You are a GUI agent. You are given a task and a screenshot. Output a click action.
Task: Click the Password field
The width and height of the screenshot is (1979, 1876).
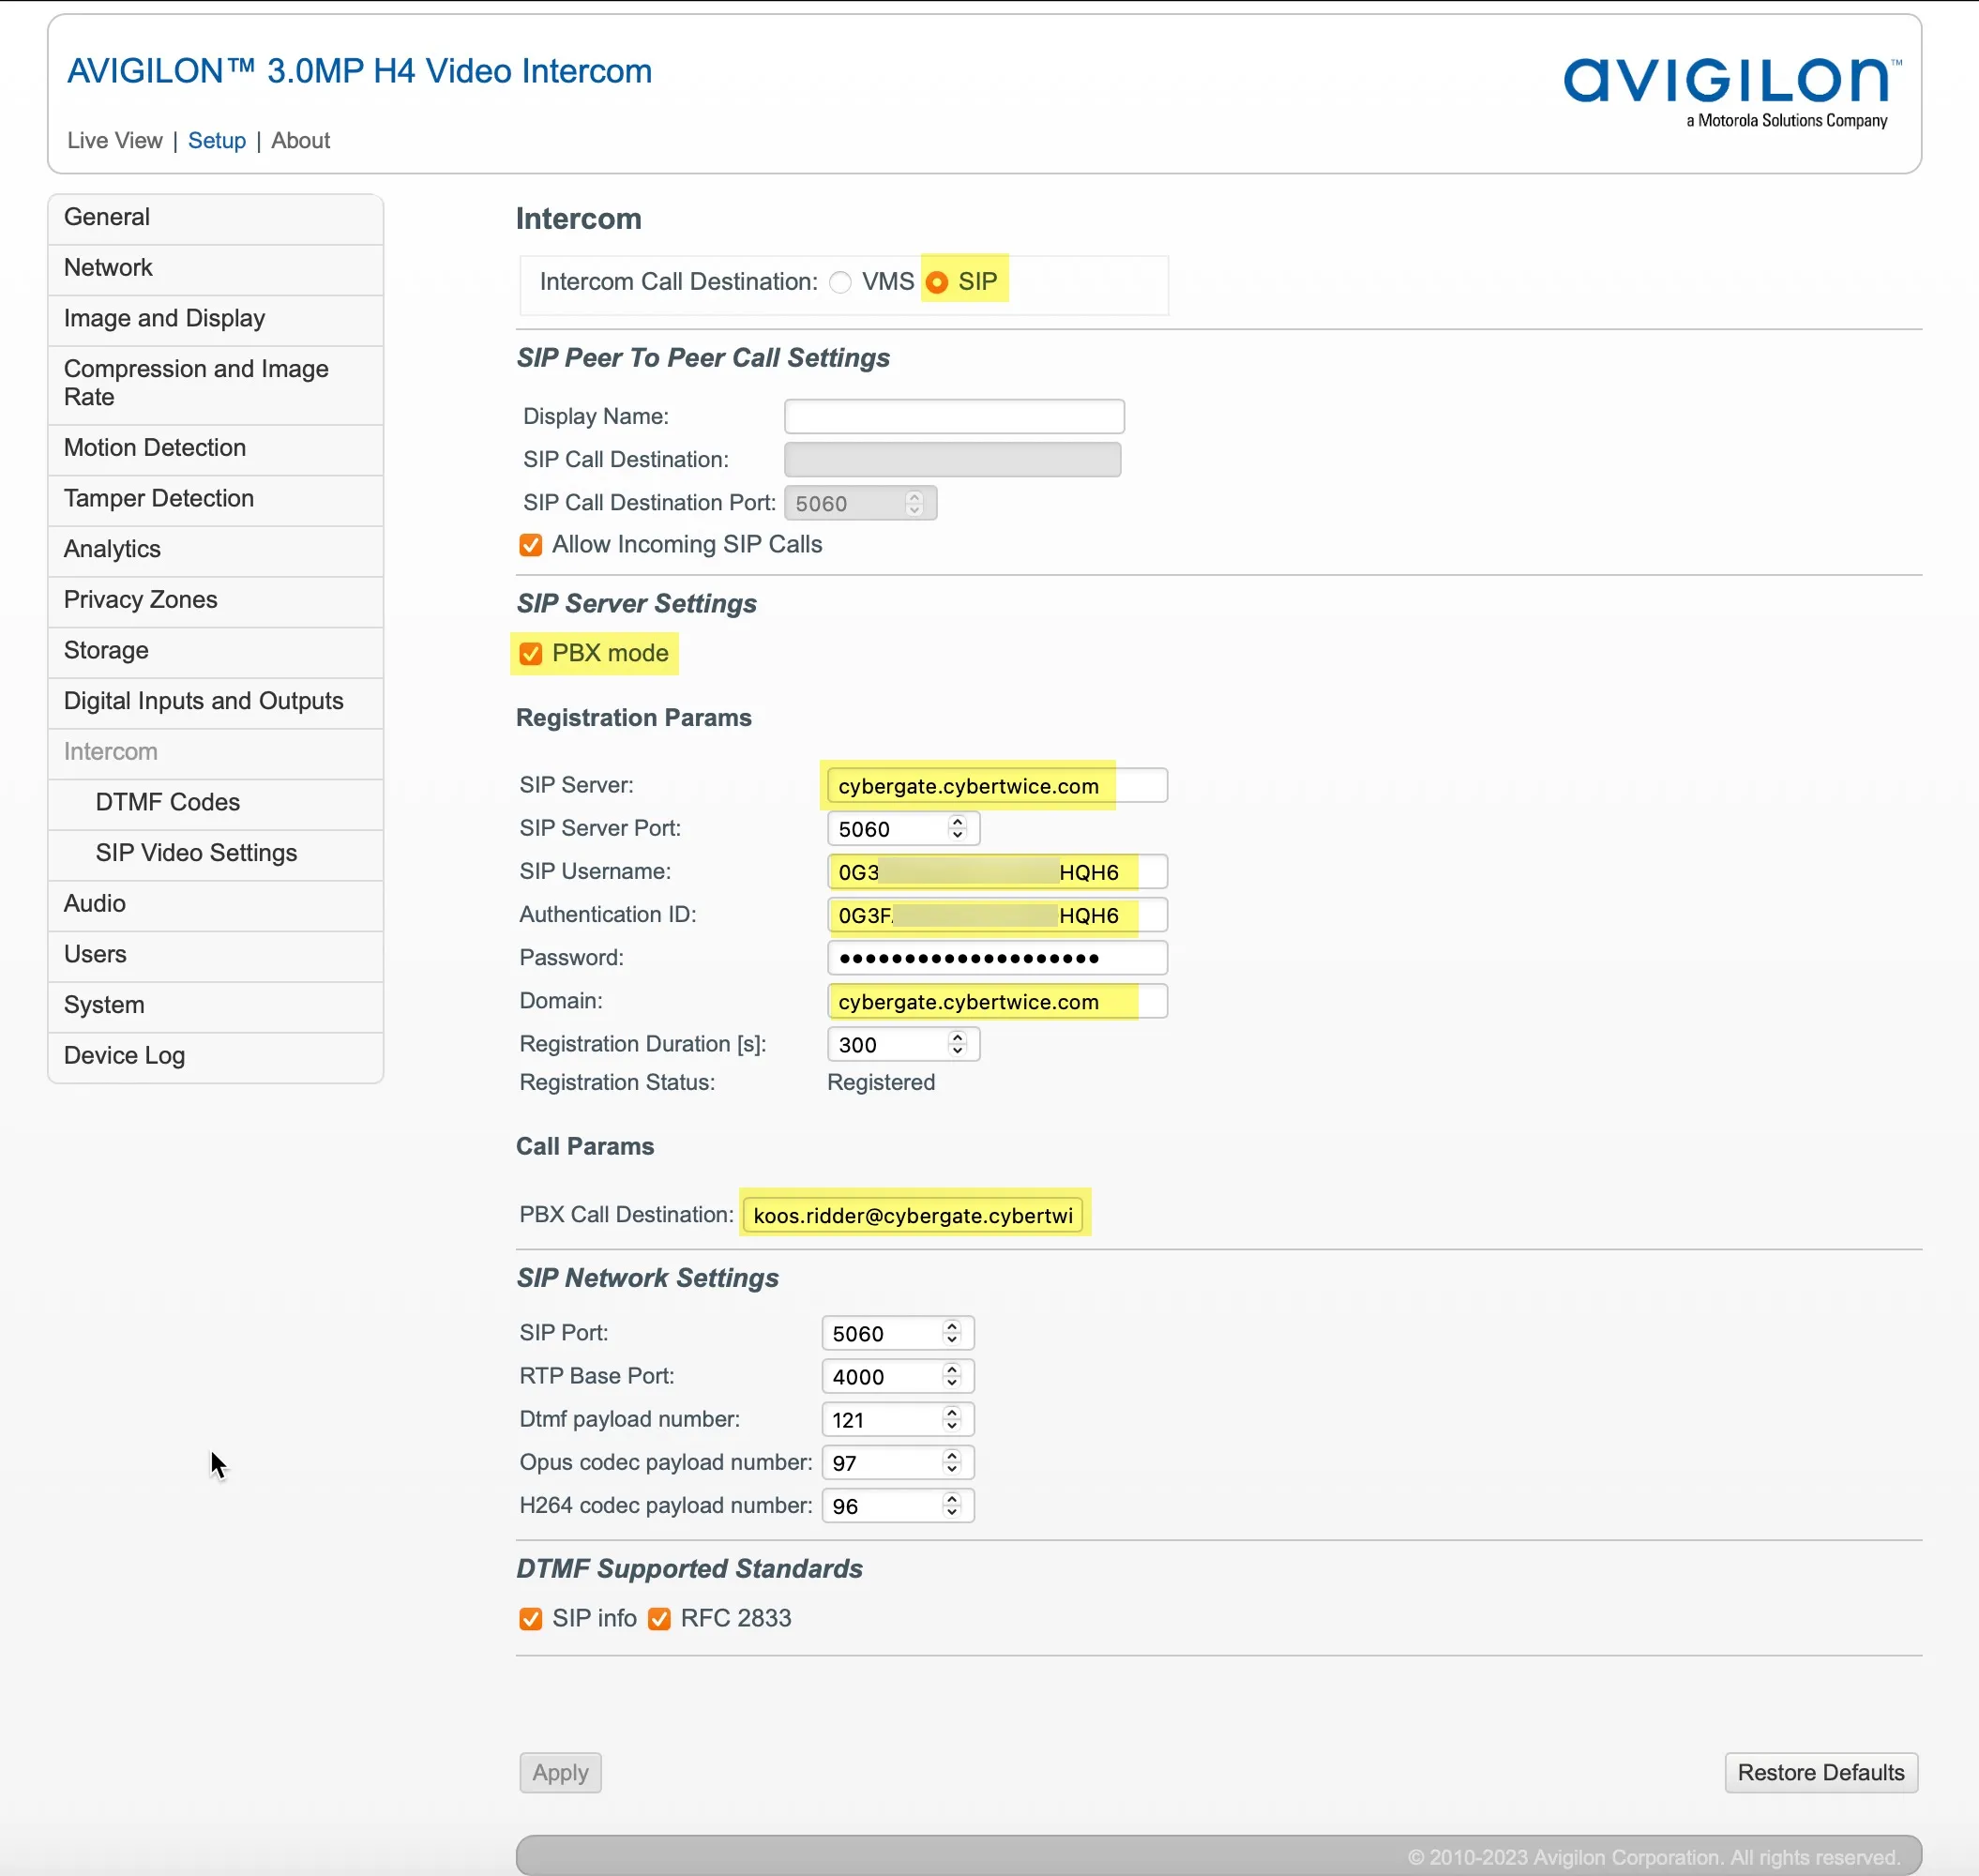pos(997,959)
